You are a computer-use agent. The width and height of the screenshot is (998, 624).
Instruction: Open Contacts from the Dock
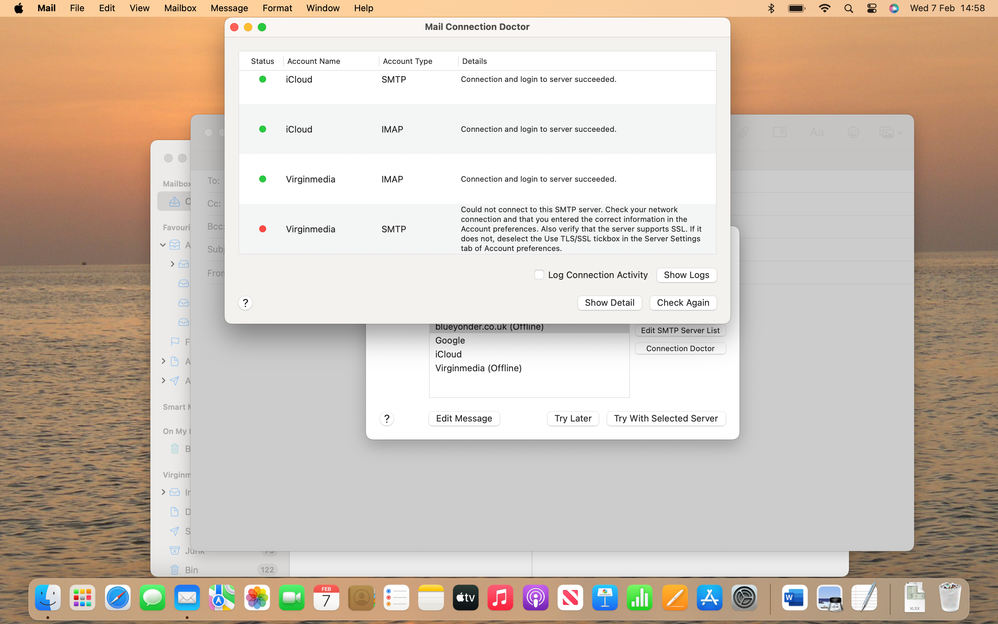click(x=361, y=598)
